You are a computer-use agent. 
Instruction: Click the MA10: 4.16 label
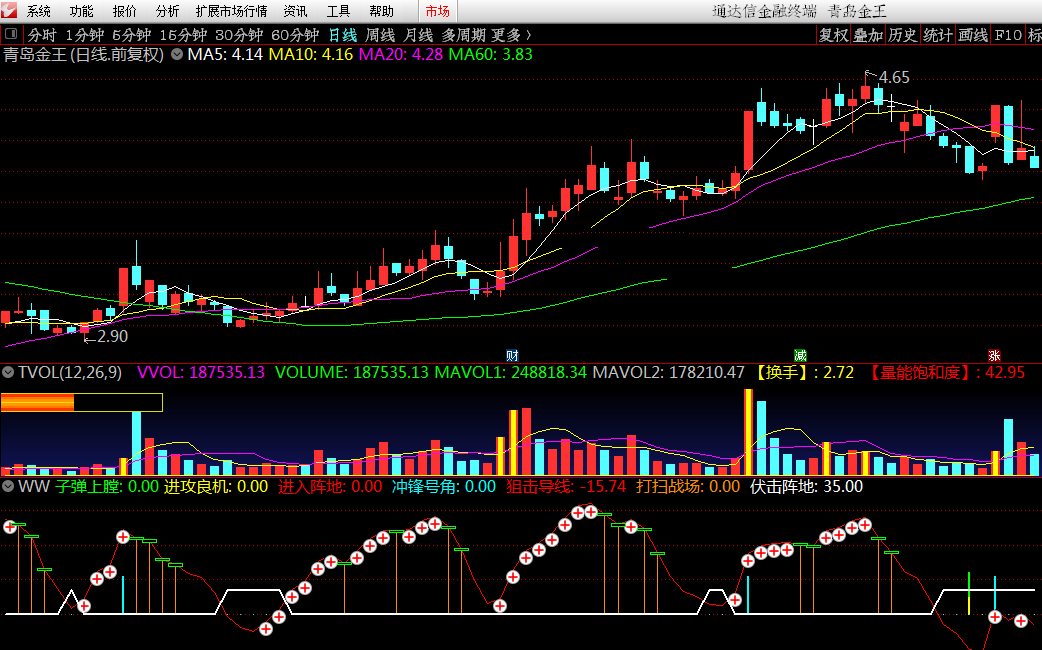click(310, 54)
